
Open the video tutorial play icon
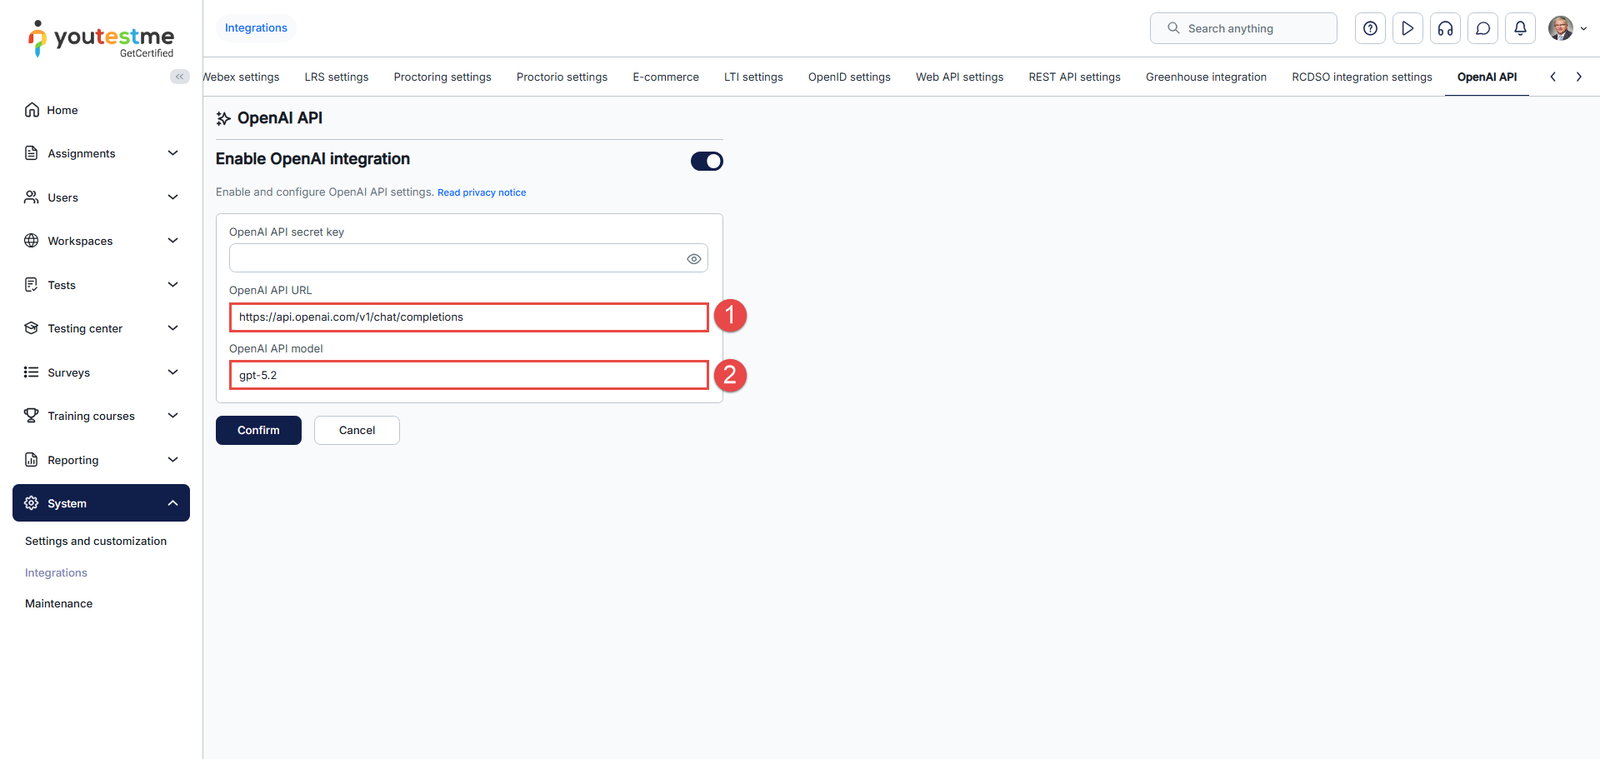[1407, 29]
